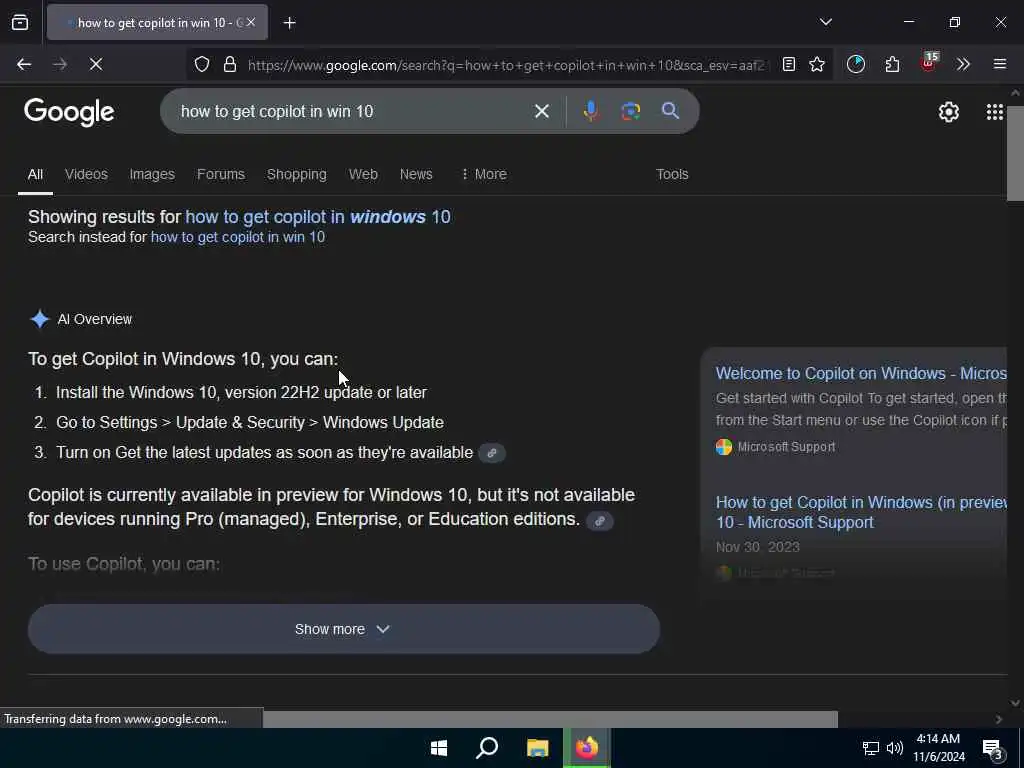Select the All results tab
The image size is (1024, 768).
[35, 174]
